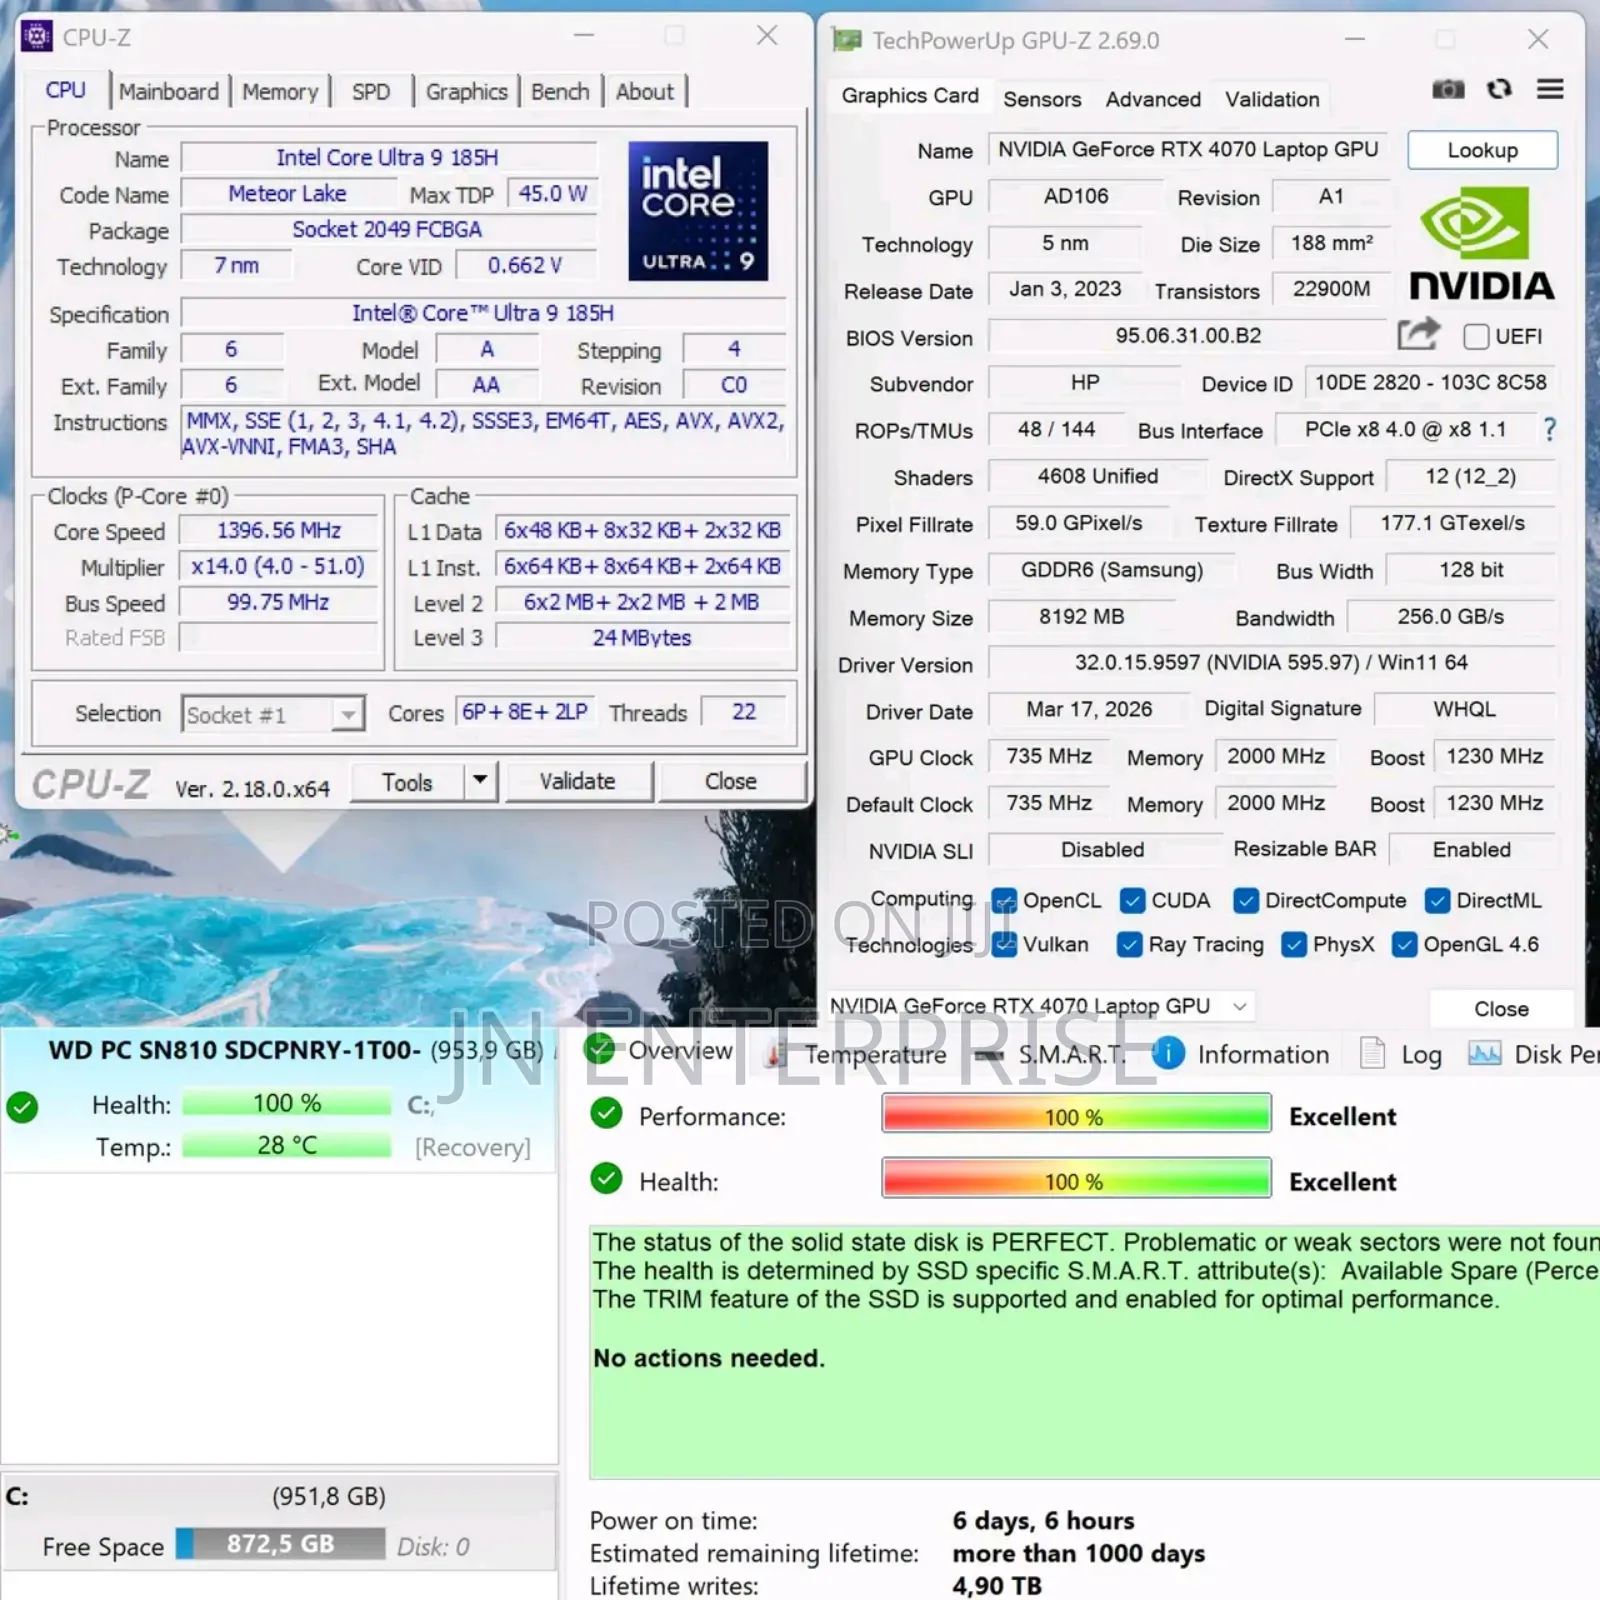Click the Intel Core Ultra 9 logo
Viewport: 1600px width, 1600px height.
[698, 210]
